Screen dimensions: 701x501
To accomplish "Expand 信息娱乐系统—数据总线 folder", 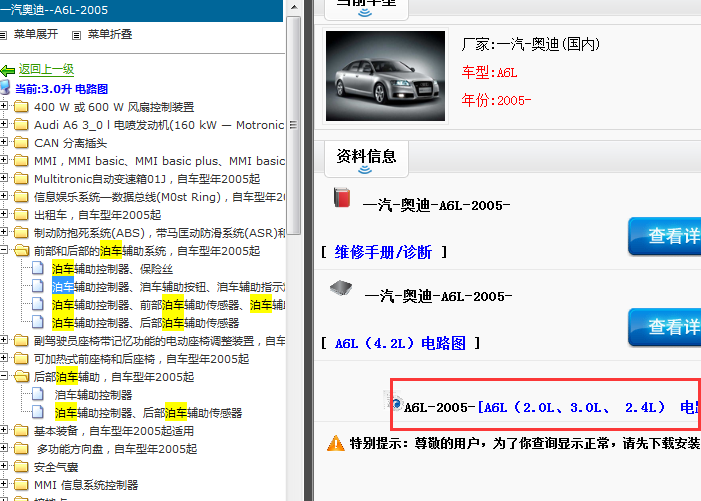I will [4, 196].
